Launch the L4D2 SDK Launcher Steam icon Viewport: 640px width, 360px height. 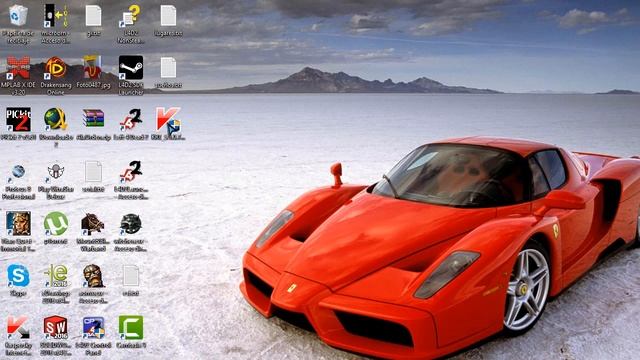point(131,67)
